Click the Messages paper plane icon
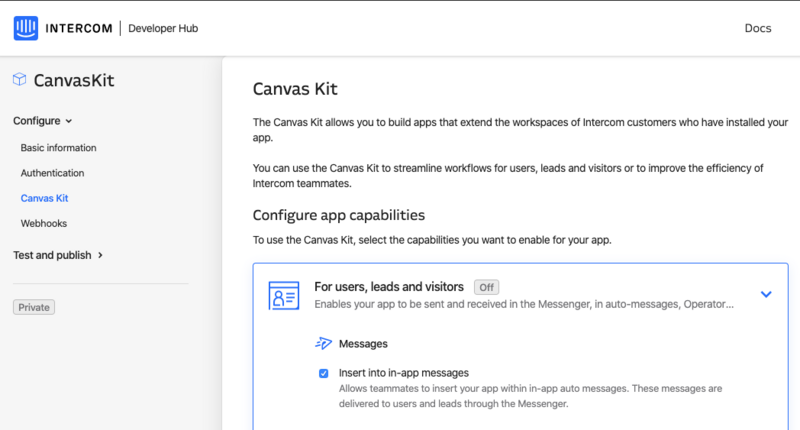Image resolution: width=800 pixels, height=430 pixels. click(323, 344)
